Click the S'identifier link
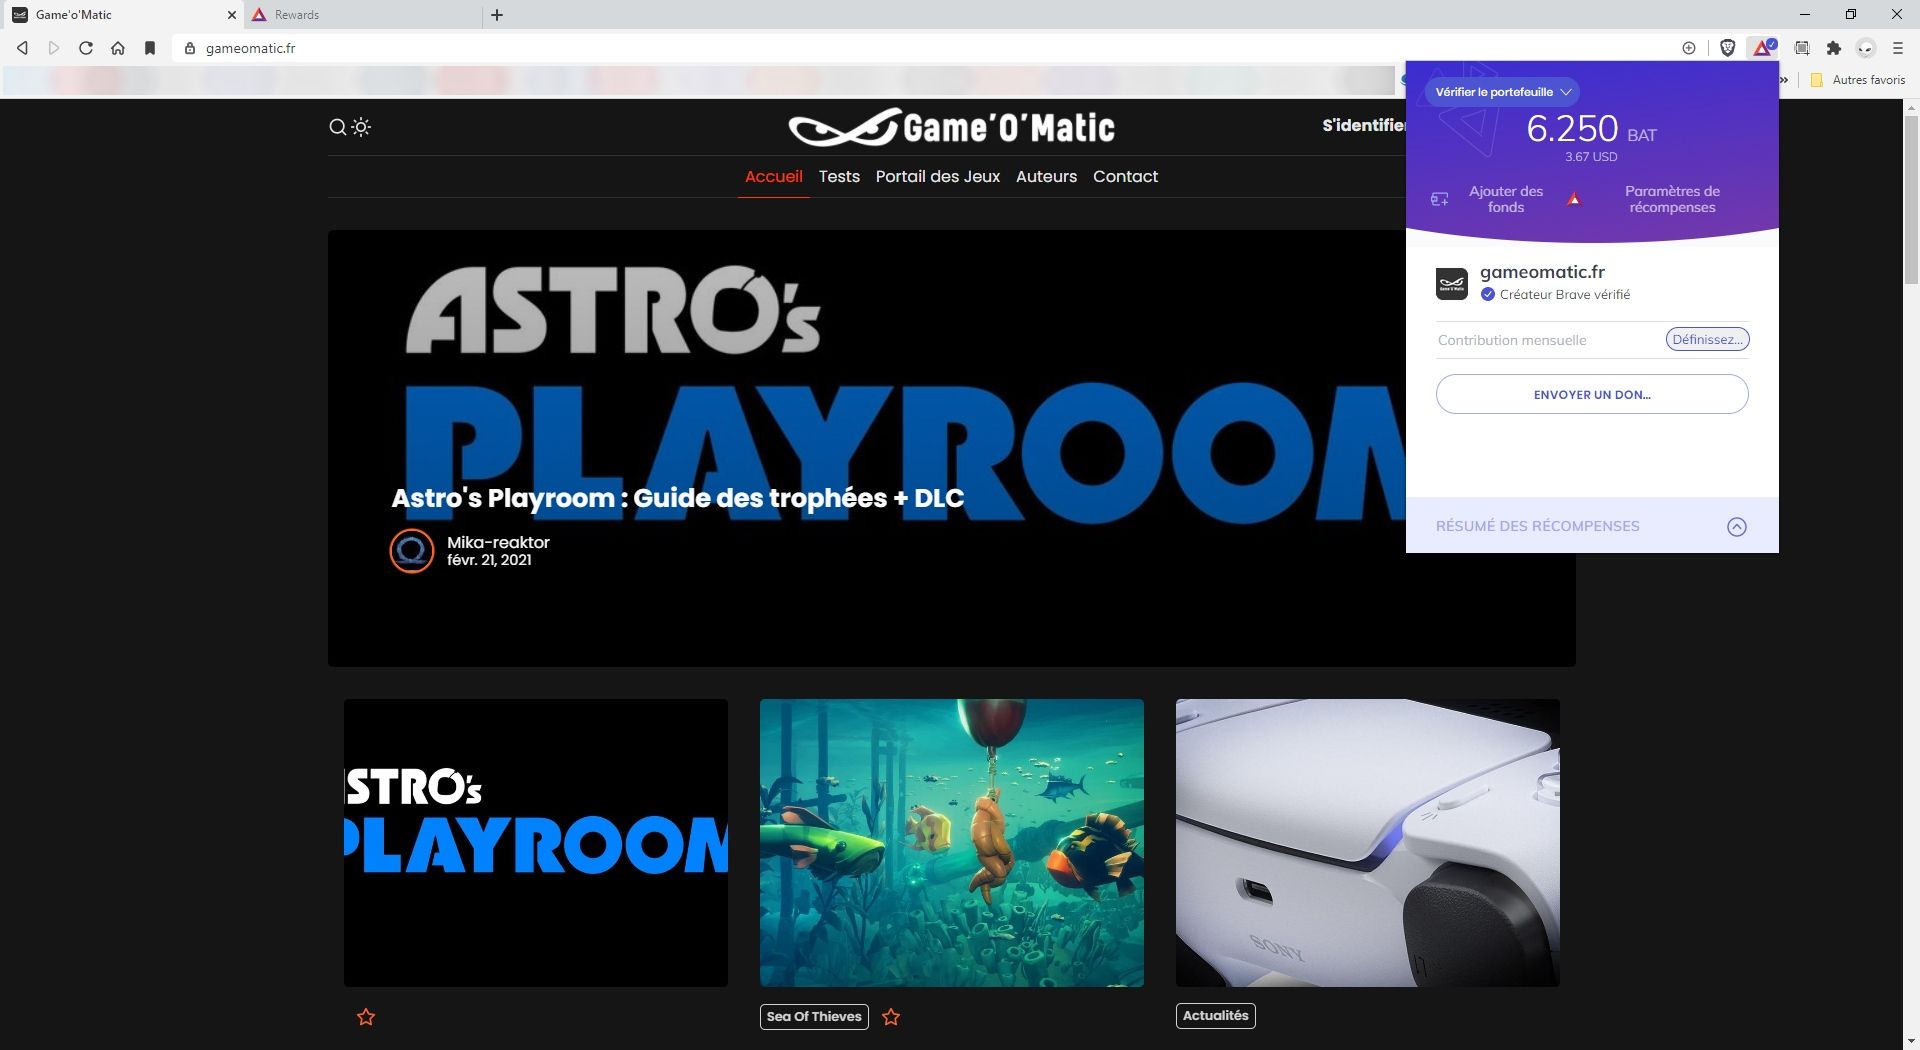Image resolution: width=1920 pixels, height=1050 pixels. 1364,125
